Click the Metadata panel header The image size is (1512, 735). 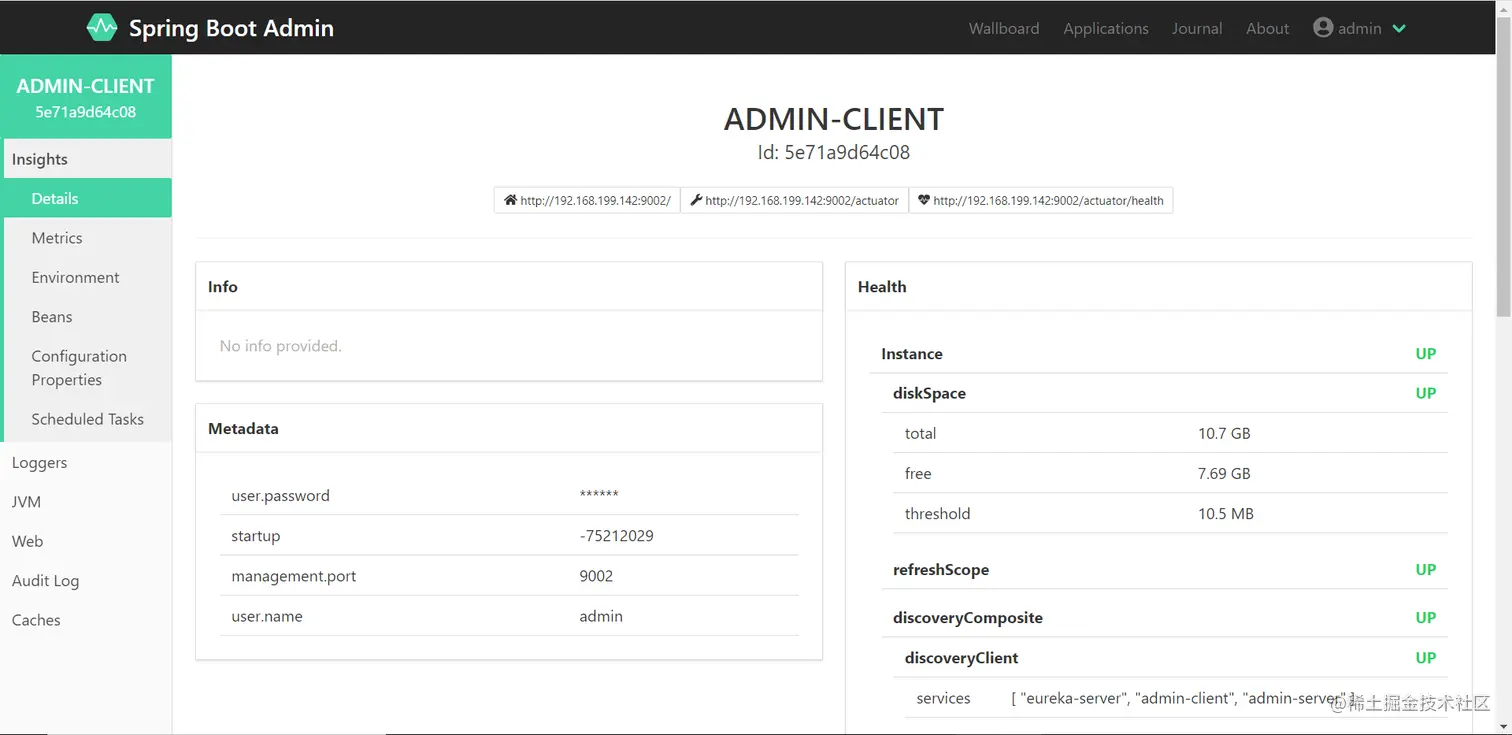tap(509, 429)
